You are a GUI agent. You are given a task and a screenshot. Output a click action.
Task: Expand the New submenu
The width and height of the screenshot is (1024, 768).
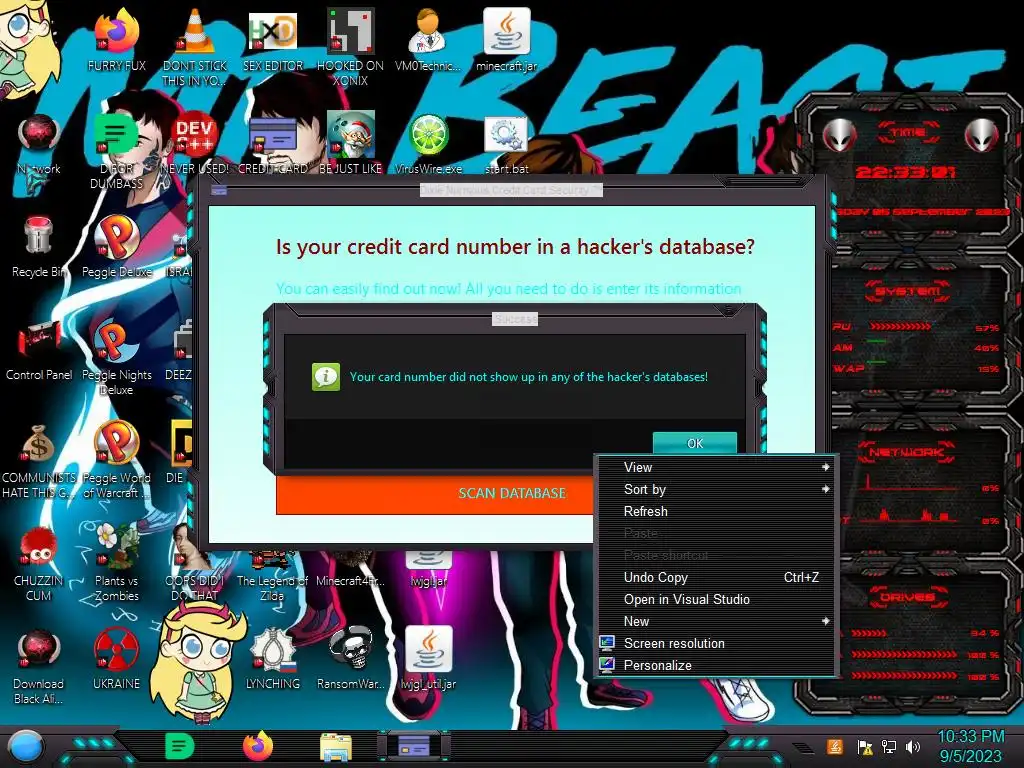click(717, 621)
